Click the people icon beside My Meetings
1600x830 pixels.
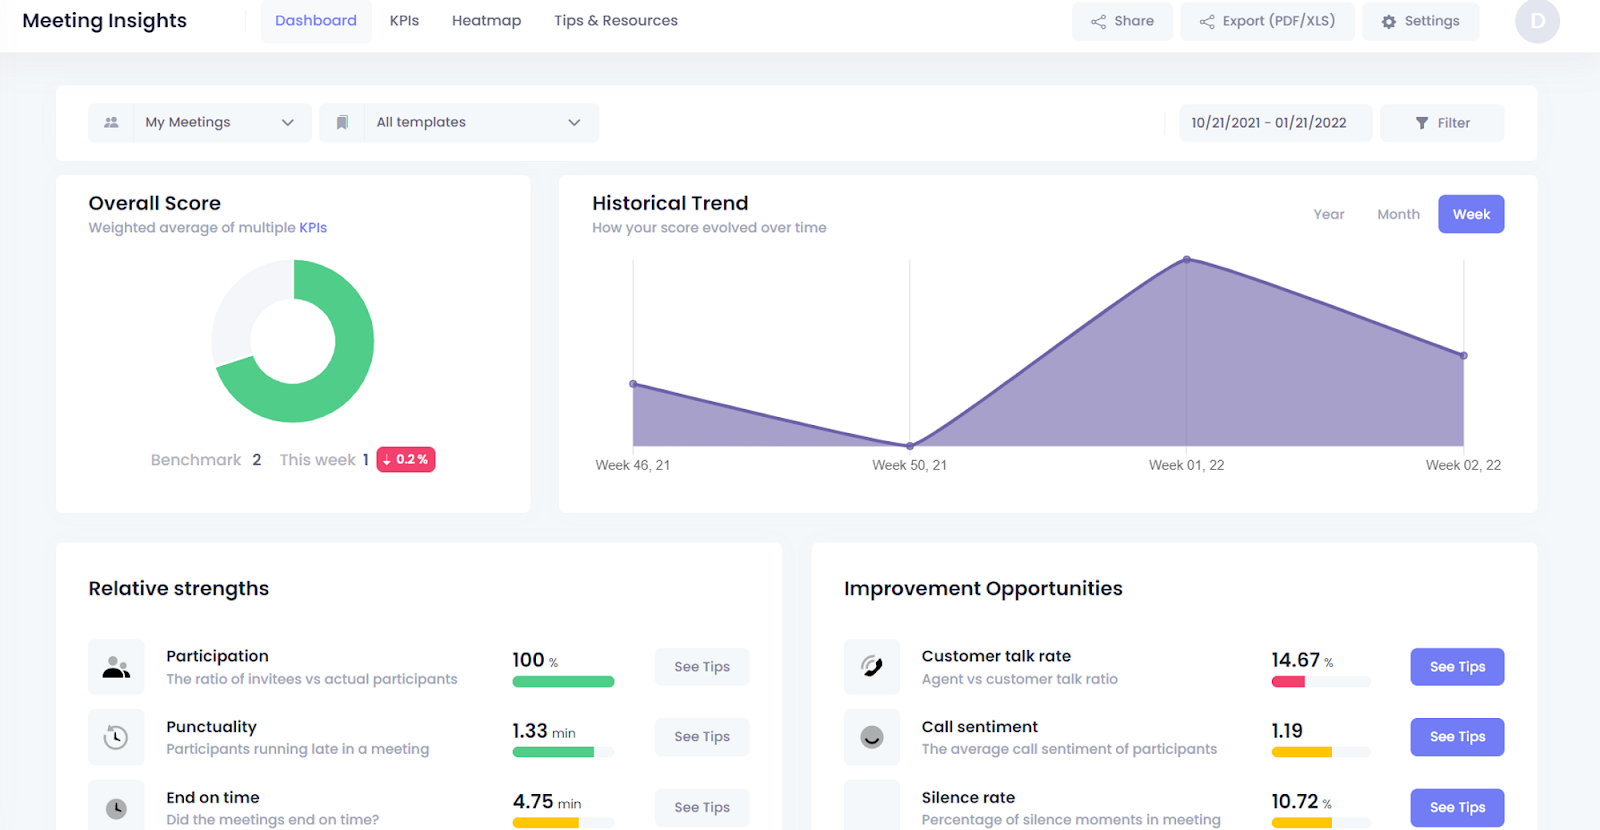coord(111,123)
